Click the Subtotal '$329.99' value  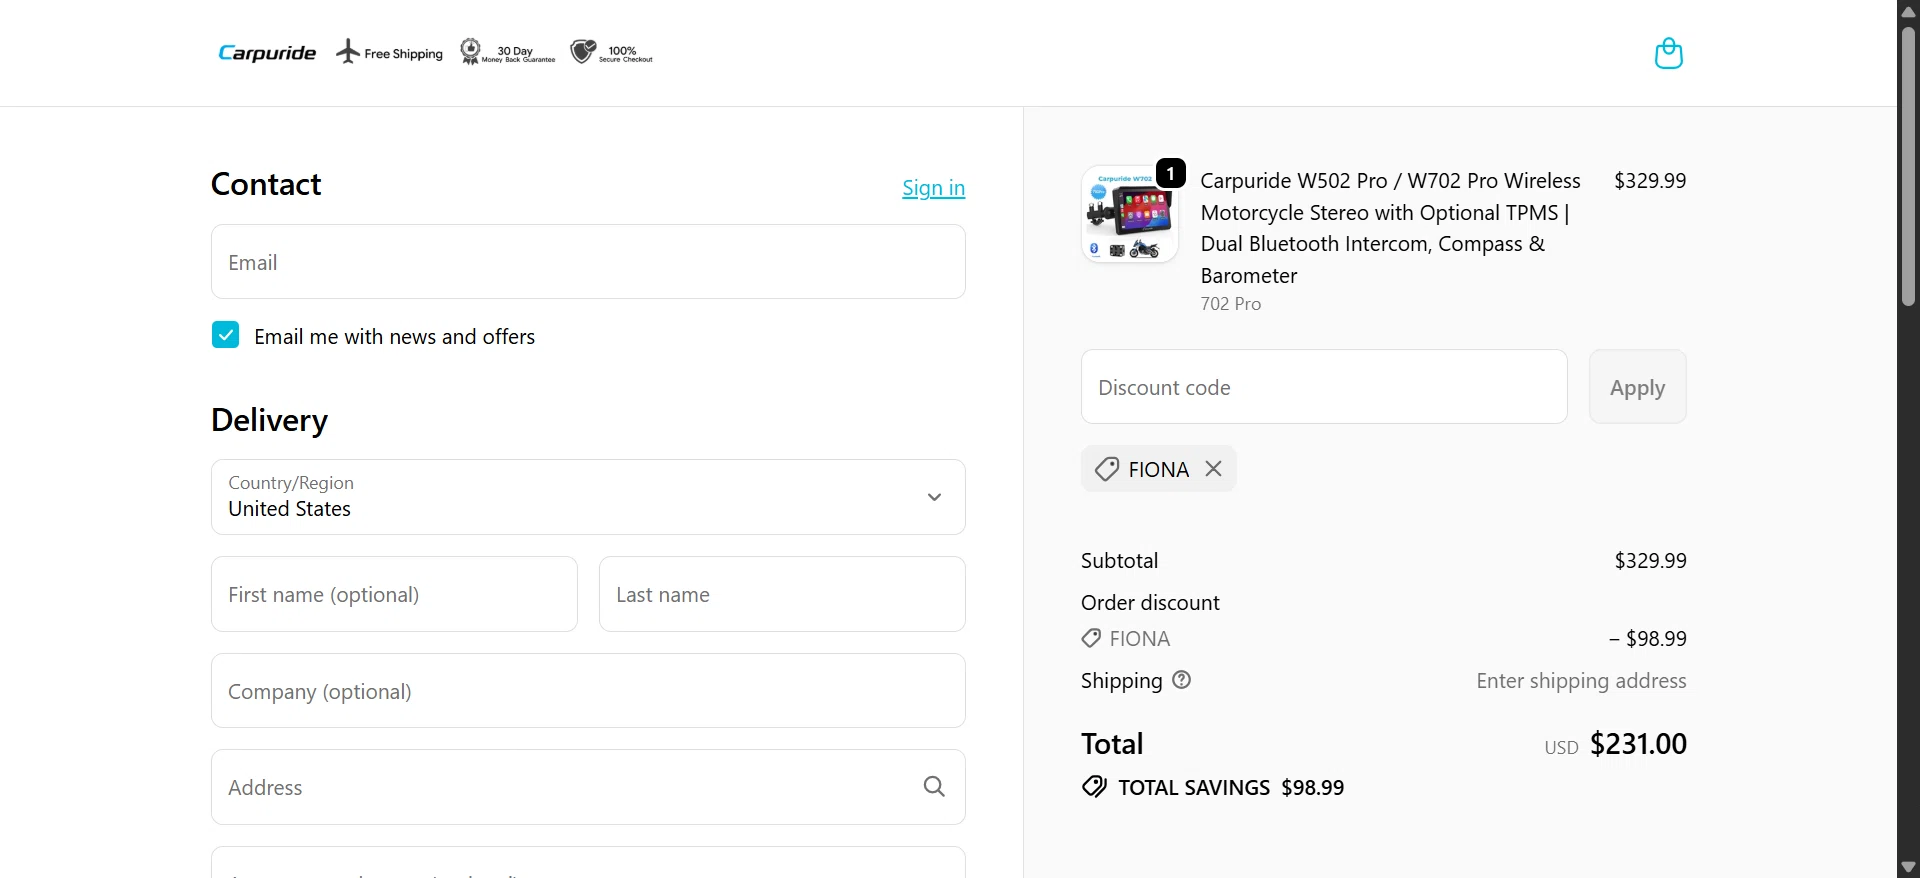[x=1650, y=561]
